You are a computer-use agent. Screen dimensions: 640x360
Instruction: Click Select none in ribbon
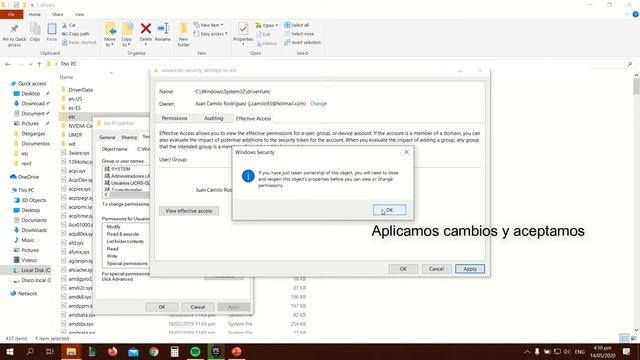[299, 34]
